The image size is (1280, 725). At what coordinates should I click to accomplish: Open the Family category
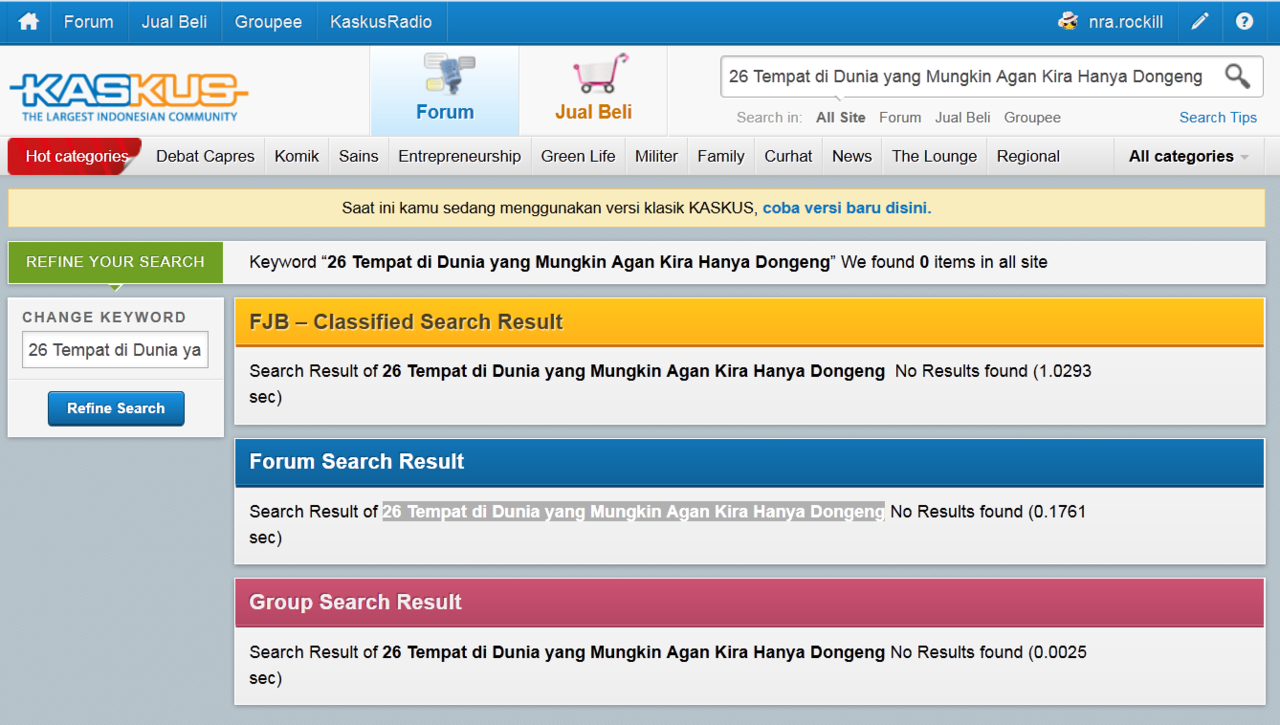click(x=721, y=156)
